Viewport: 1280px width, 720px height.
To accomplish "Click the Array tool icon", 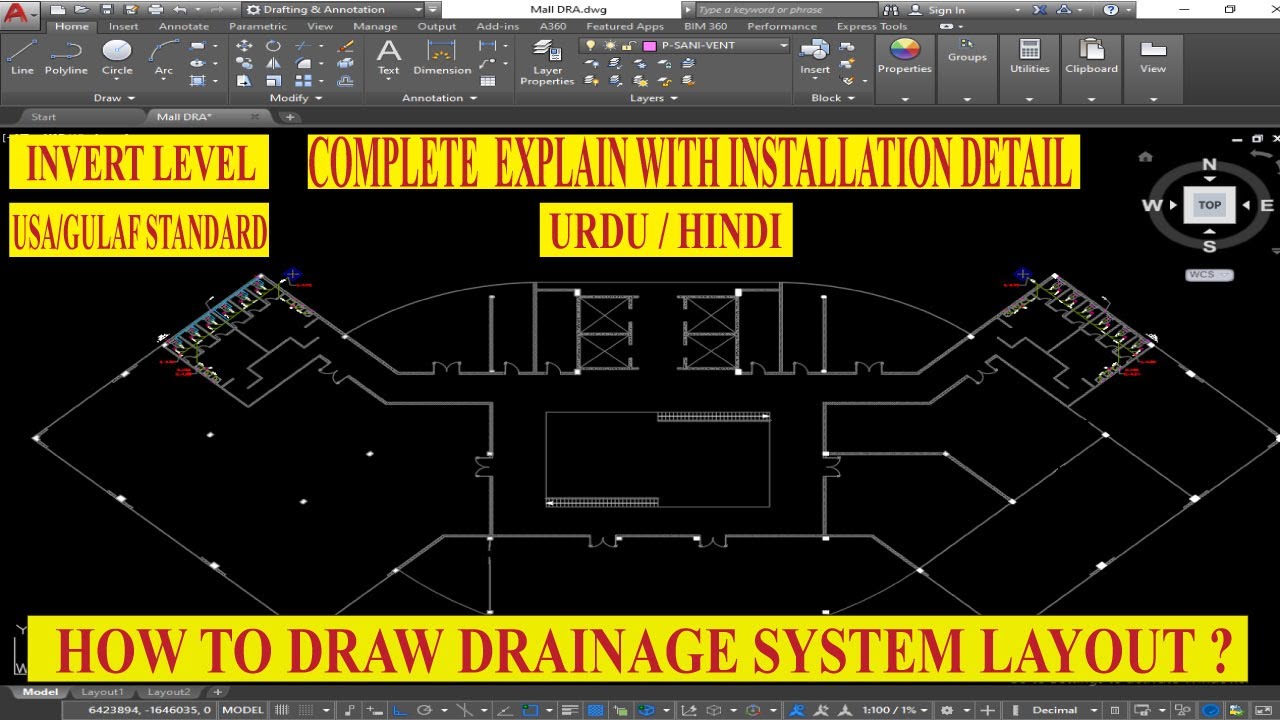I will pos(303,80).
